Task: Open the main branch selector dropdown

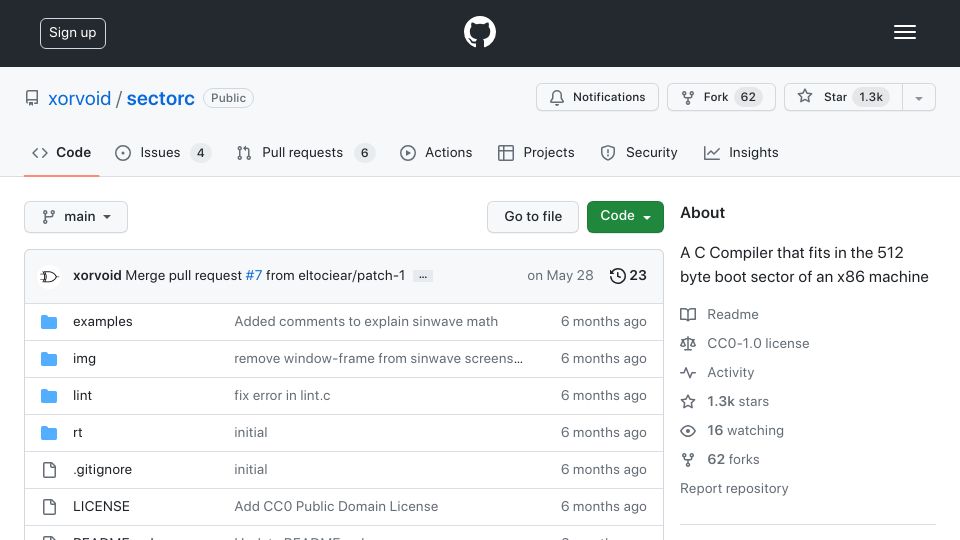Action: point(76,217)
